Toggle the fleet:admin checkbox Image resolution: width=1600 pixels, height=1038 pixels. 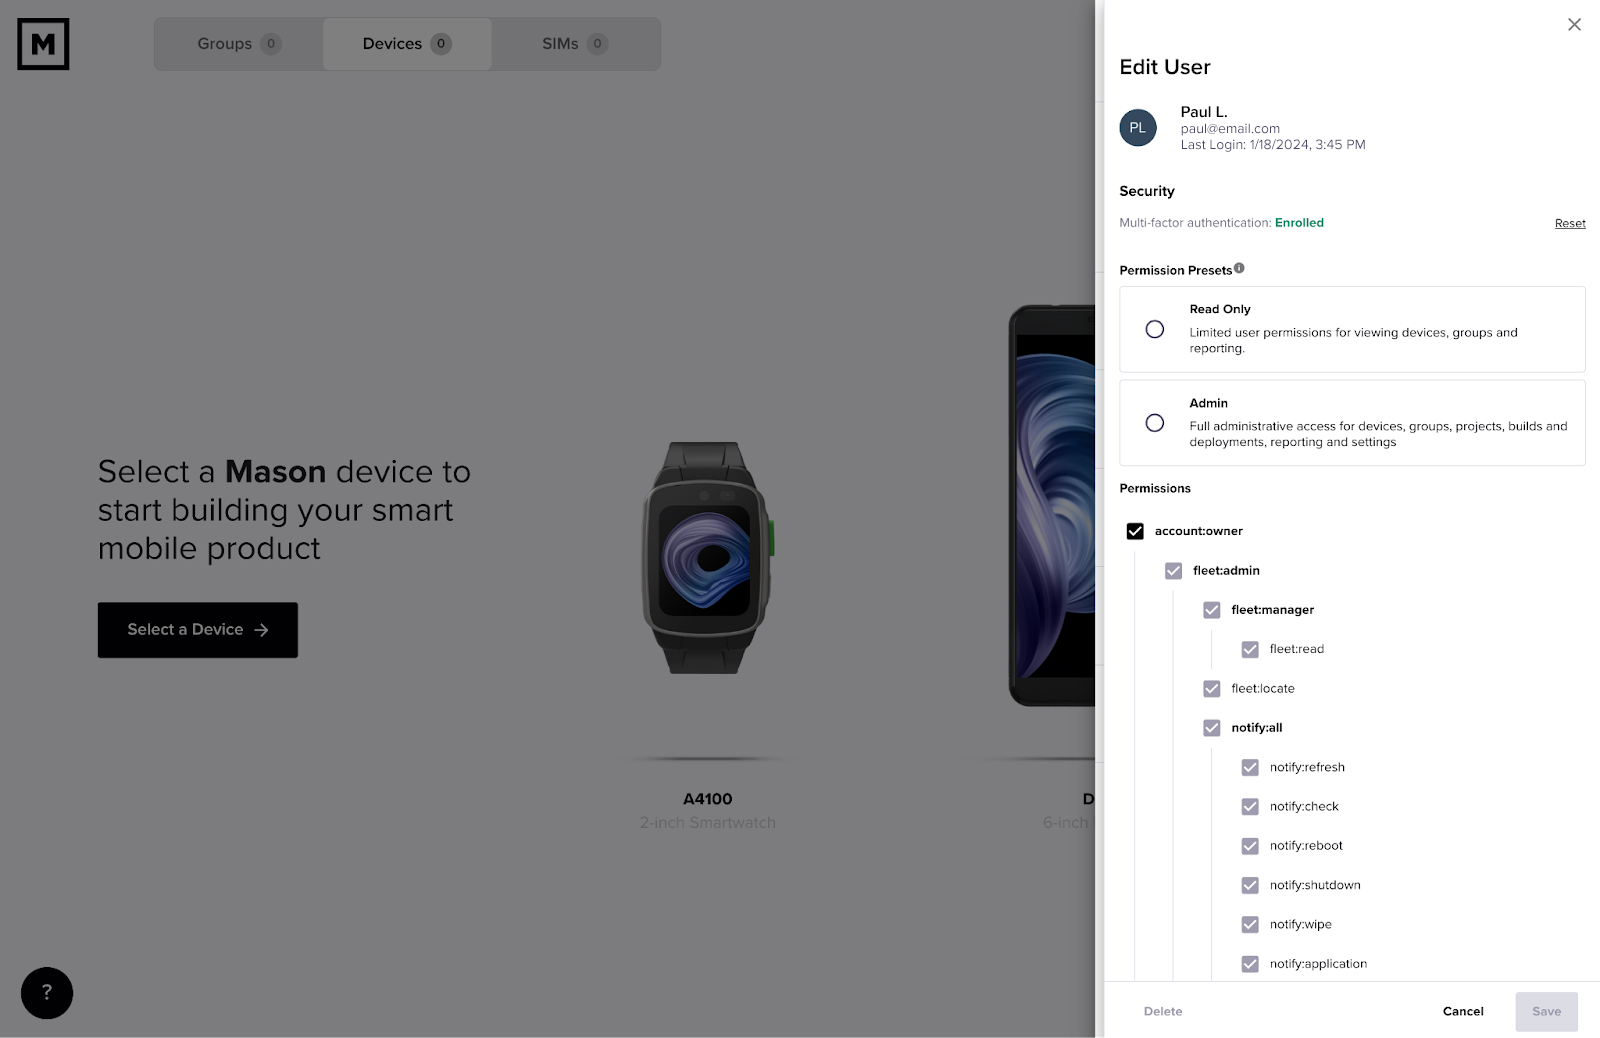(x=1174, y=571)
